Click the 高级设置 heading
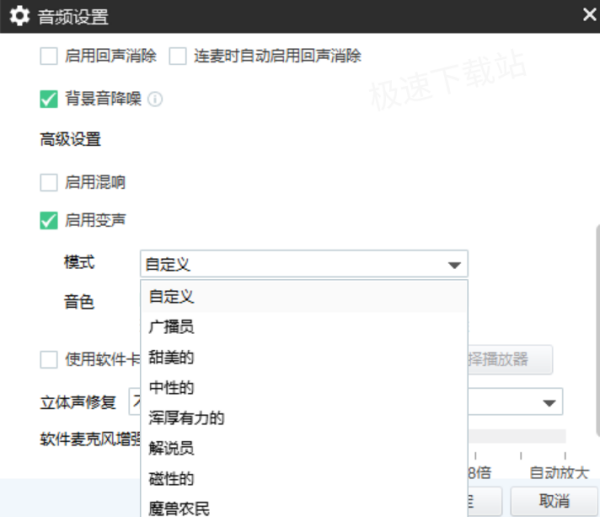 coord(70,139)
